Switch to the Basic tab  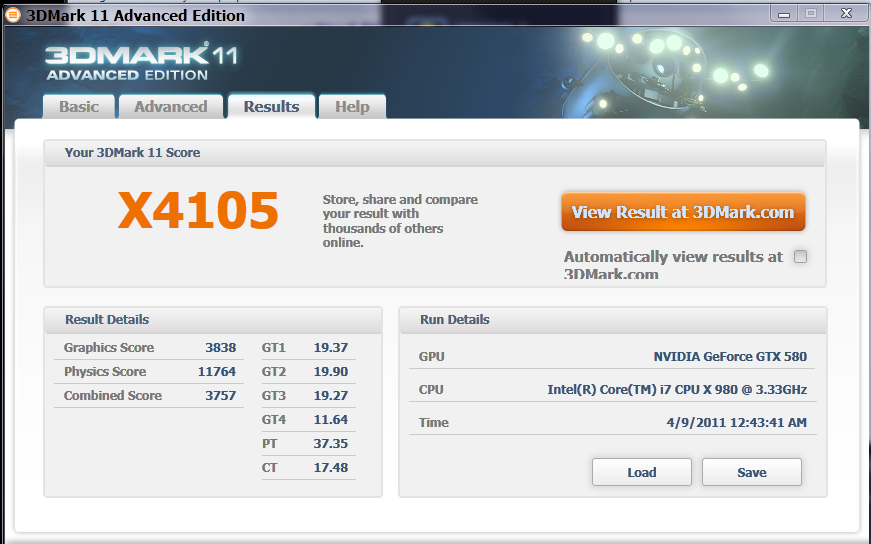coord(79,107)
